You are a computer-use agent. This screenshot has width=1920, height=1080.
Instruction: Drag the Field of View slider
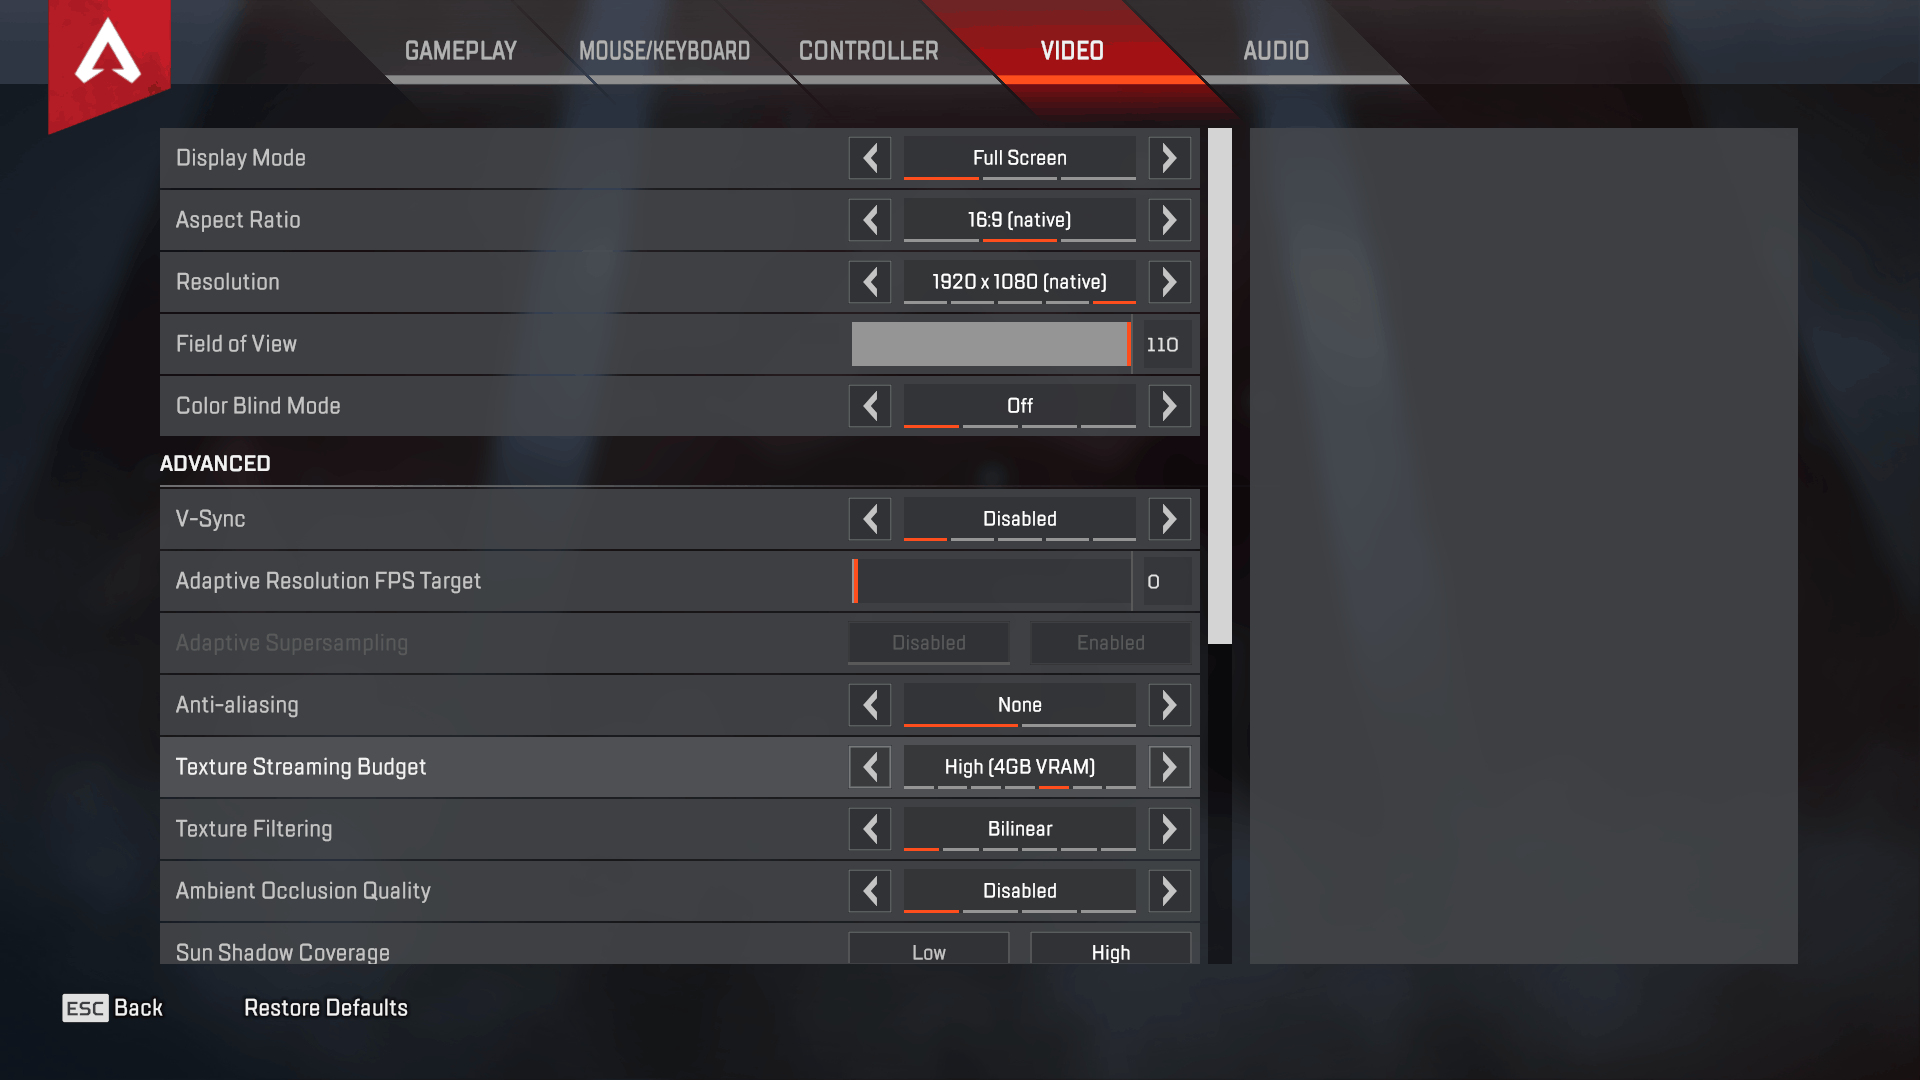coord(1125,343)
